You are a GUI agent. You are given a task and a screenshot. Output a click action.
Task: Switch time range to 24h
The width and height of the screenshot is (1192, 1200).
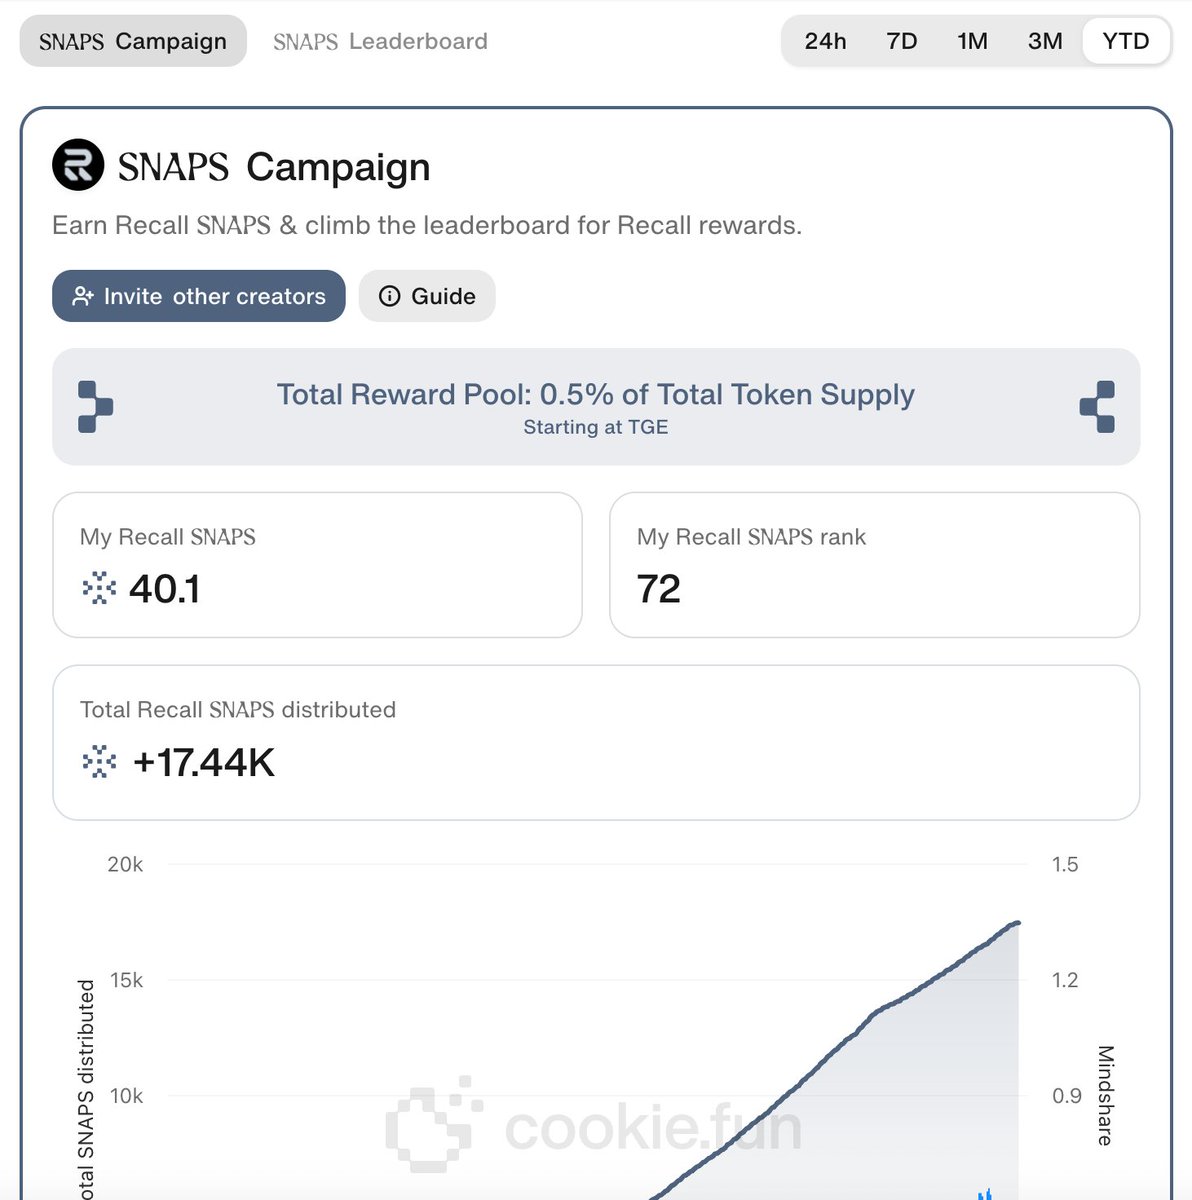coord(825,41)
